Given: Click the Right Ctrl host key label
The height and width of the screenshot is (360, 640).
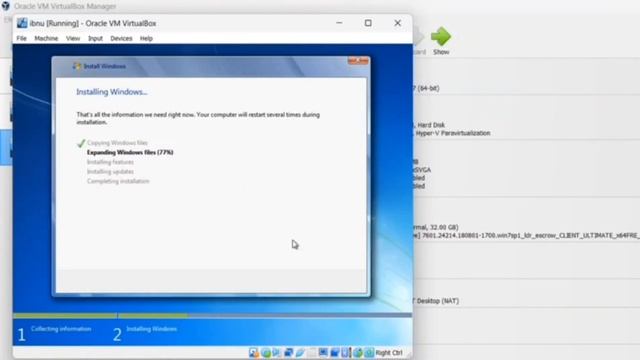Looking at the screenshot, I should tap(389, 353).
